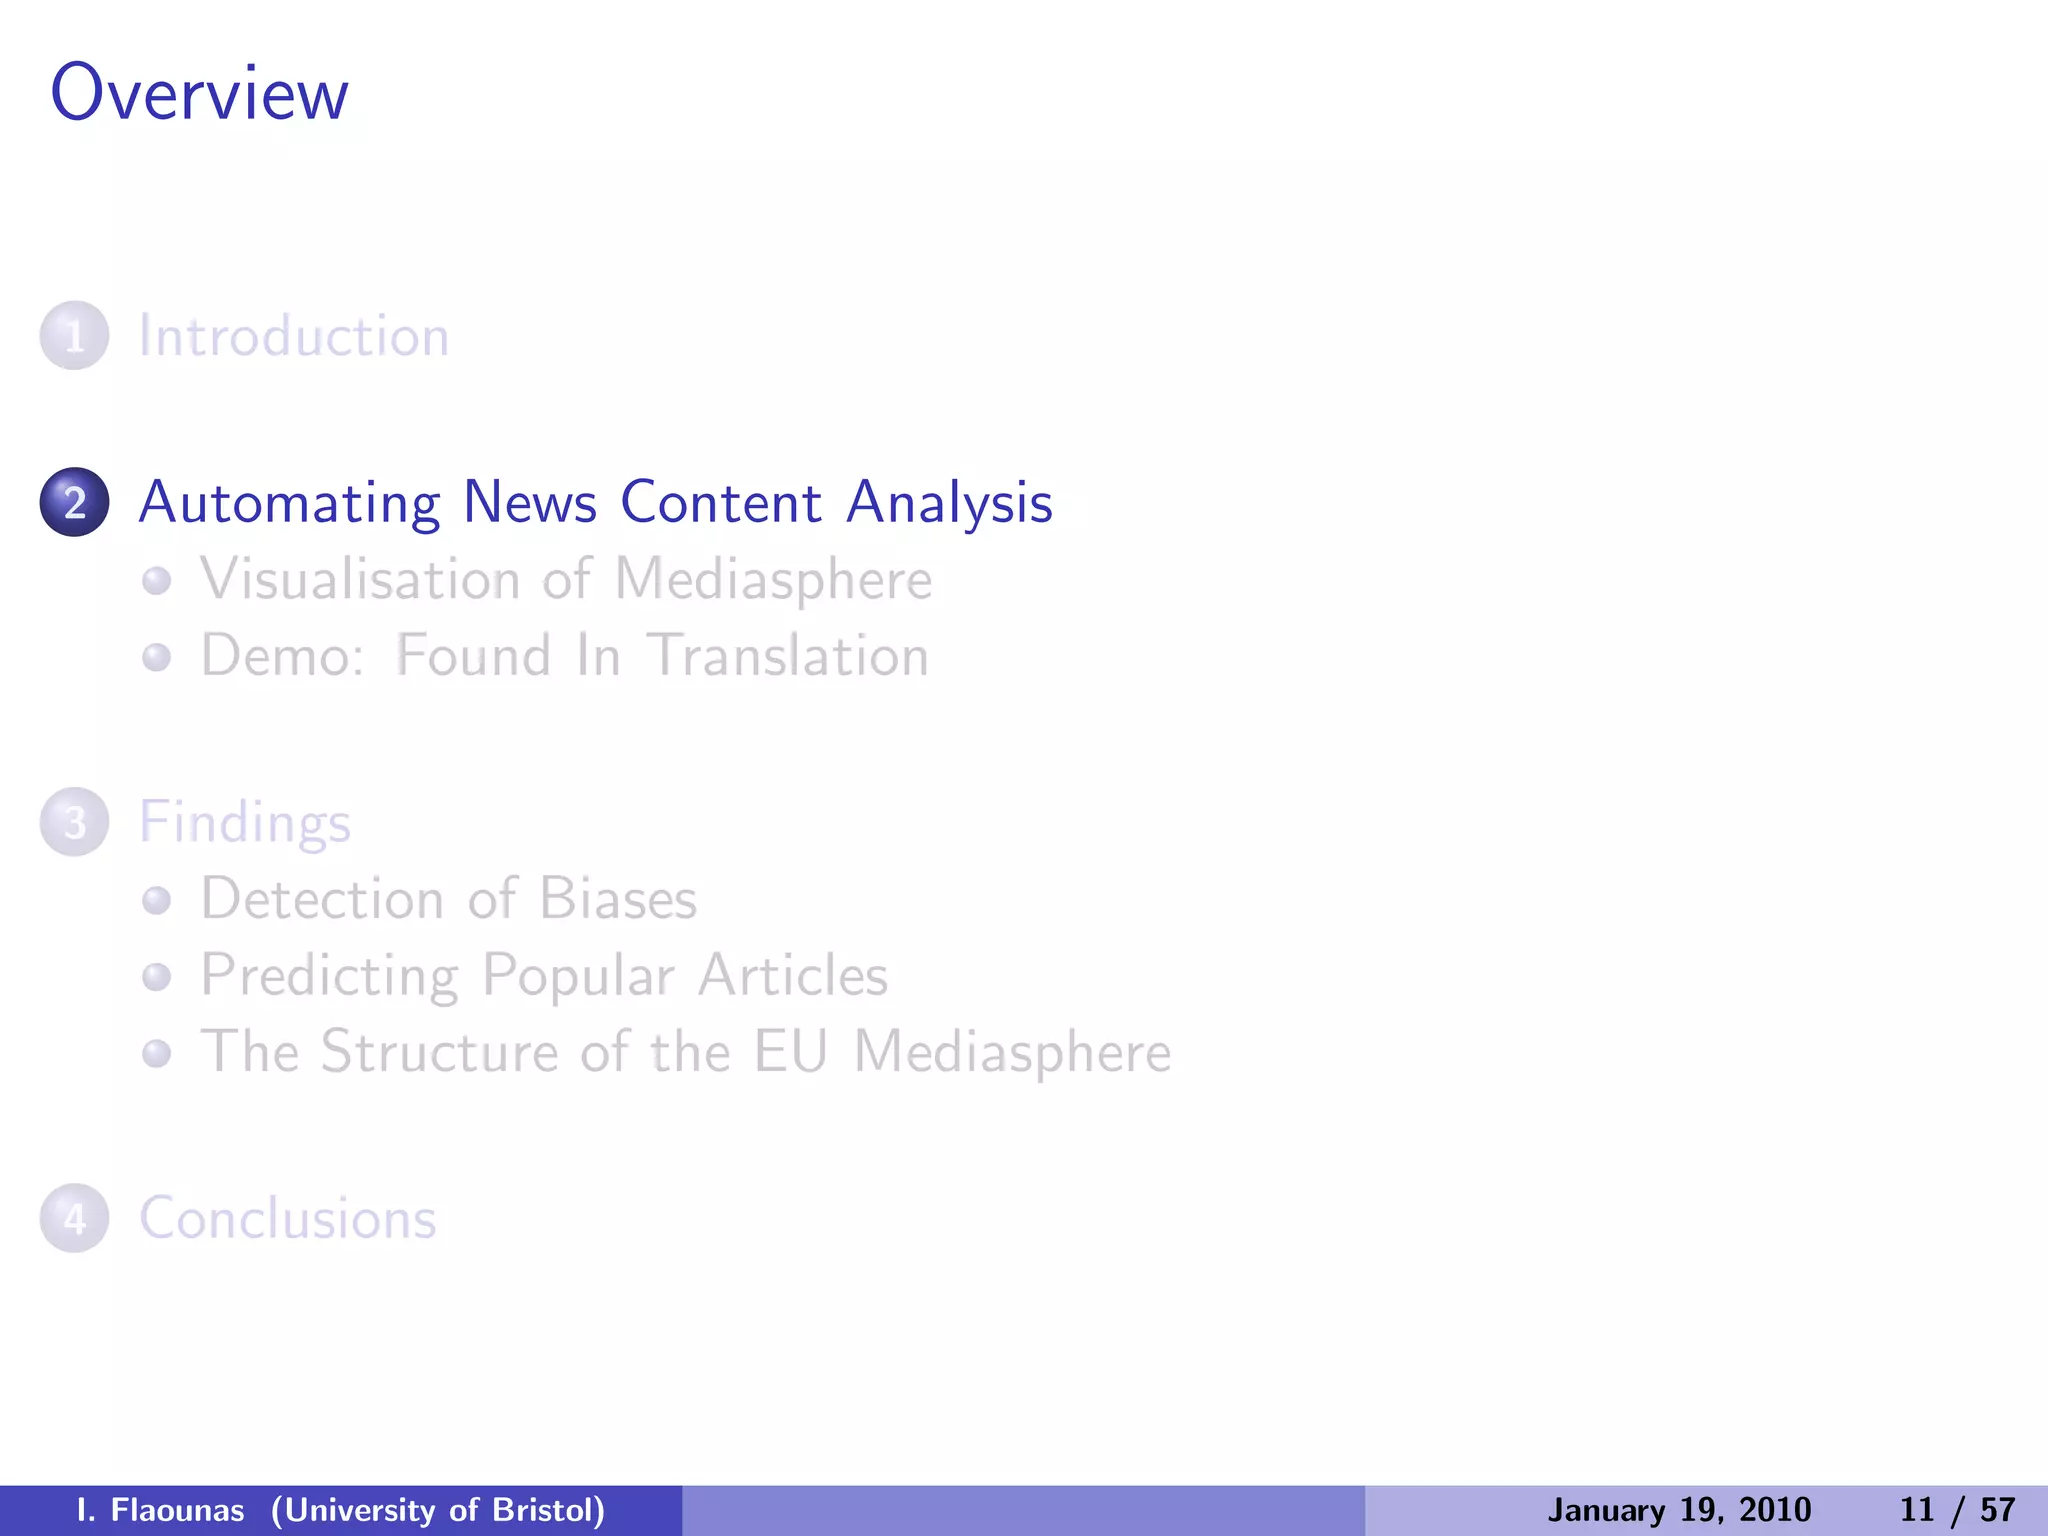The image size is (2048, 1536).
Task: Go to Visualisation of Mediasphere subsection
Action: (566, 580)
